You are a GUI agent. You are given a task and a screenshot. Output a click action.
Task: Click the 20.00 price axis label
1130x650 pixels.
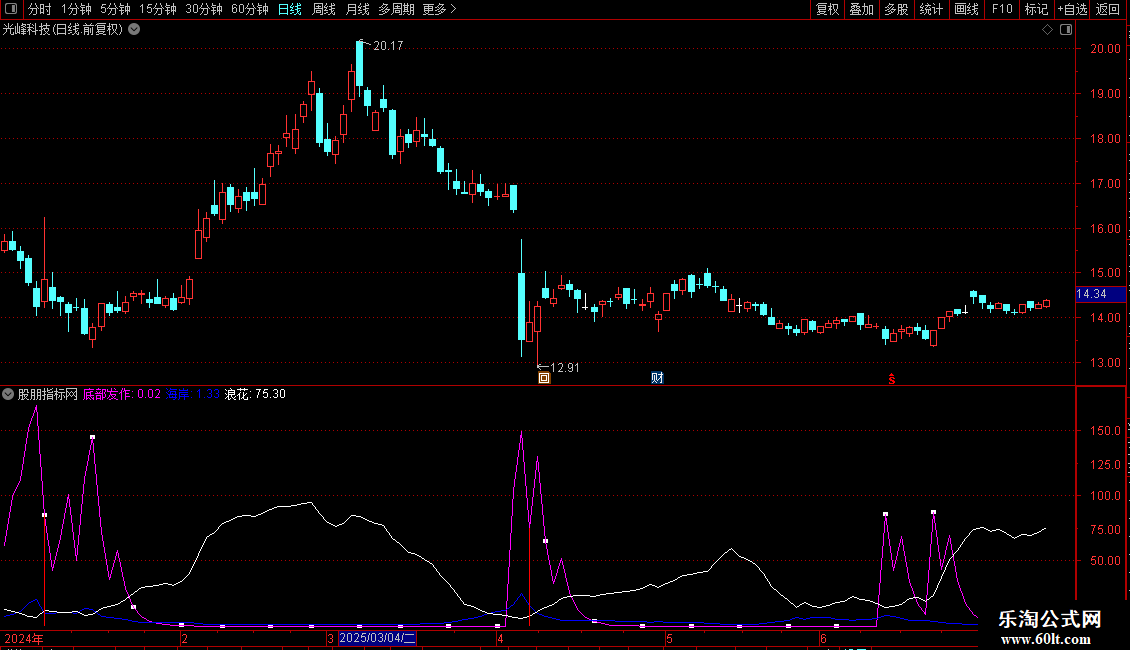click(x=1105, y=49)
